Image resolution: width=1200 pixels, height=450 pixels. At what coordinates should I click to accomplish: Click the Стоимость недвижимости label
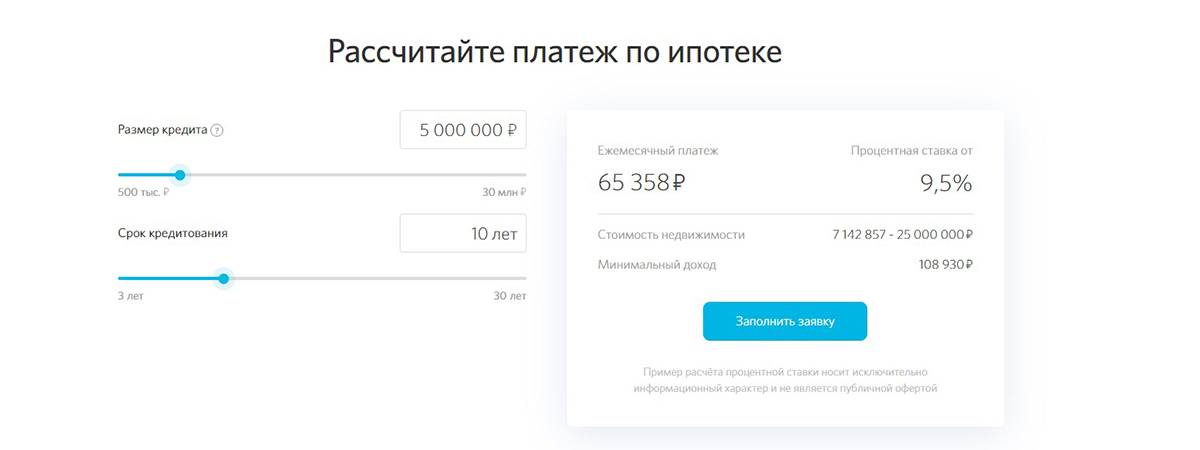tap(671, 235)
